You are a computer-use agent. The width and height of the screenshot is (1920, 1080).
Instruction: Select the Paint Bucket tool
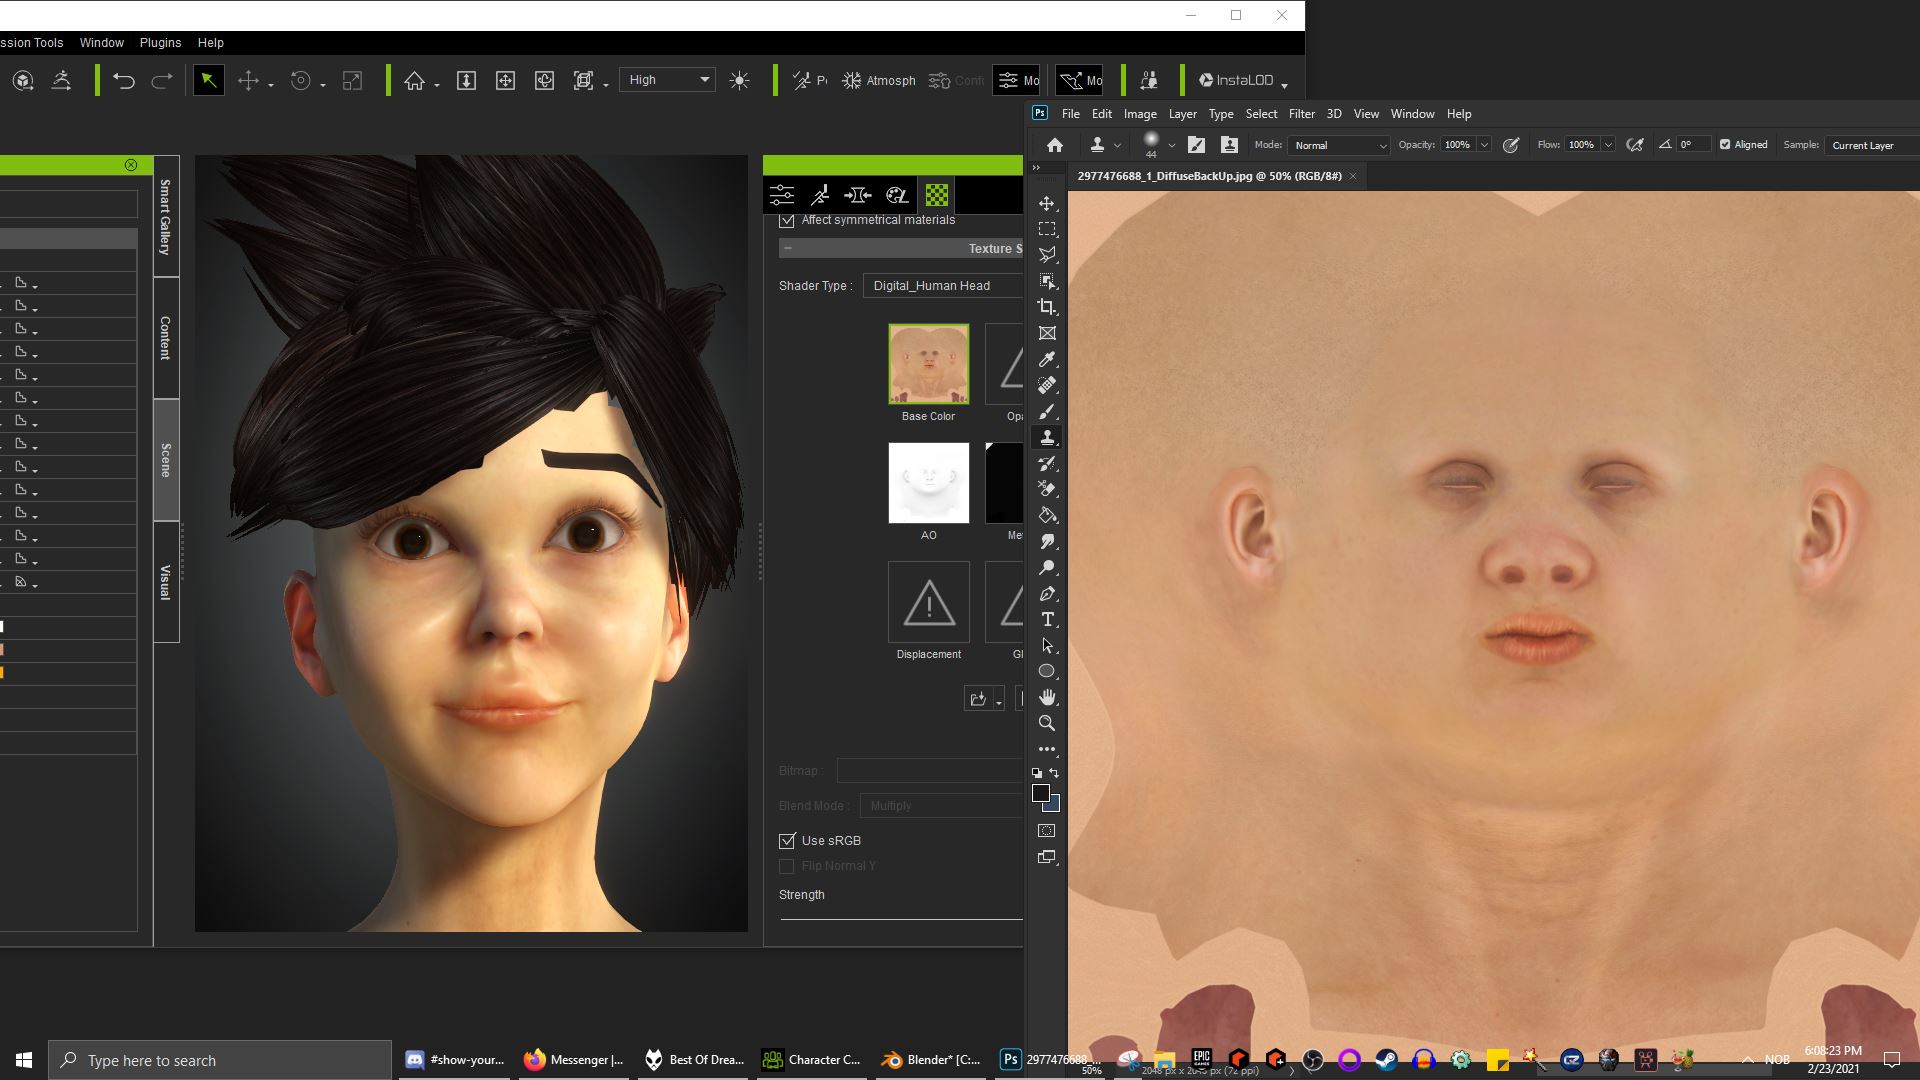[1047, 515]
